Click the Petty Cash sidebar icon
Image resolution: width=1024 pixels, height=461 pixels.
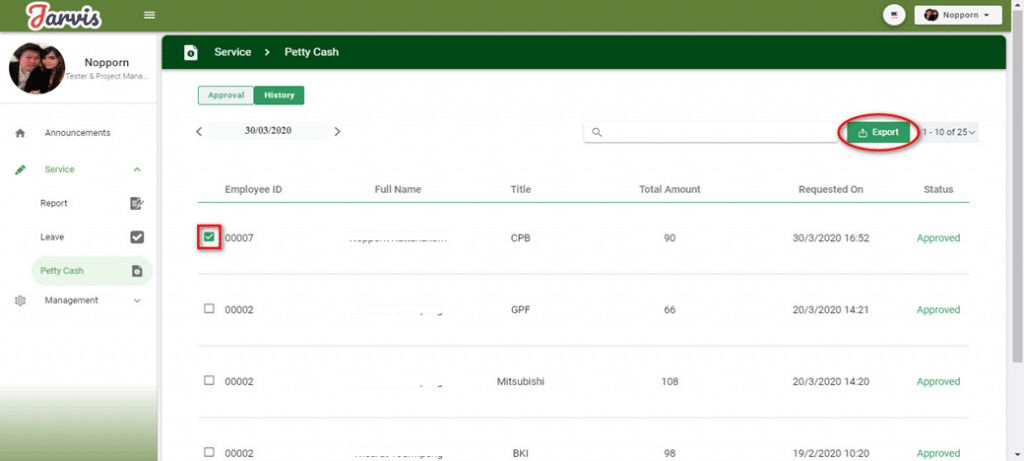click(137, 271)
